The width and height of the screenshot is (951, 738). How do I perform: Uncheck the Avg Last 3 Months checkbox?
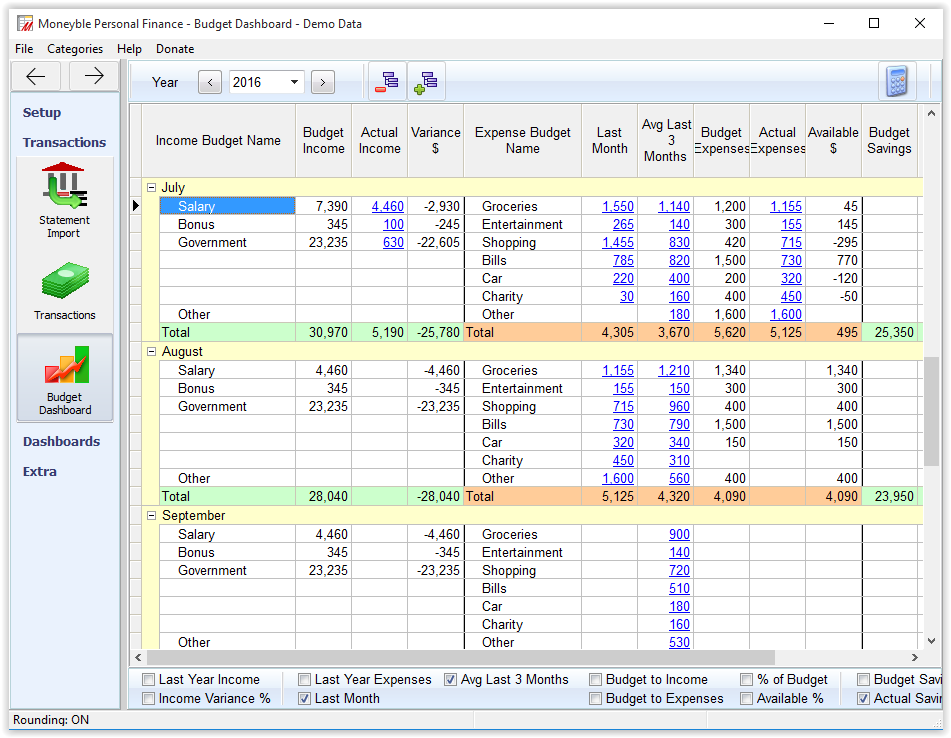451,680
